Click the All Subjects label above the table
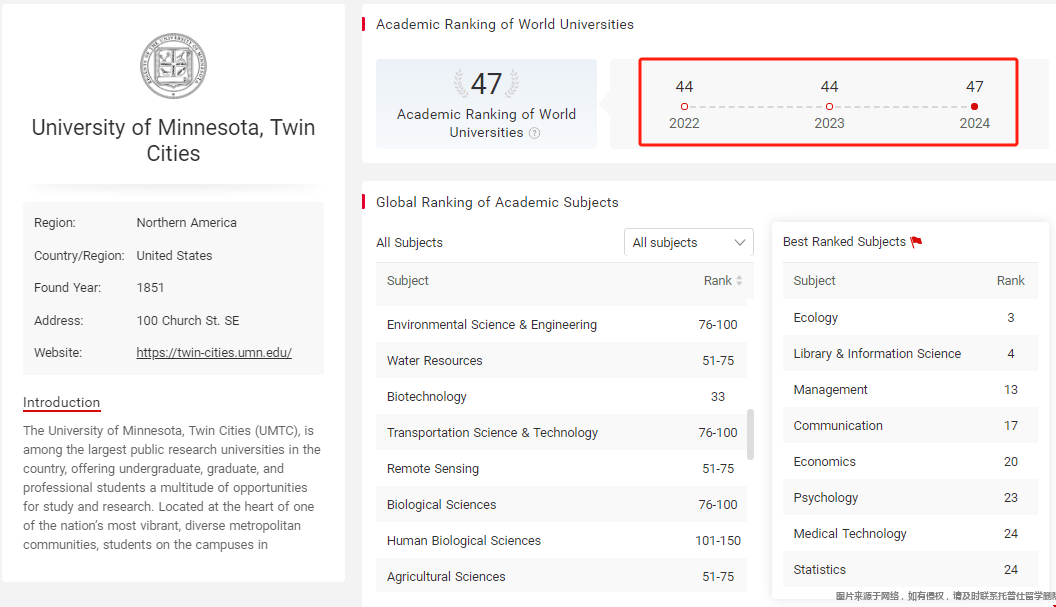 point(409,243)
